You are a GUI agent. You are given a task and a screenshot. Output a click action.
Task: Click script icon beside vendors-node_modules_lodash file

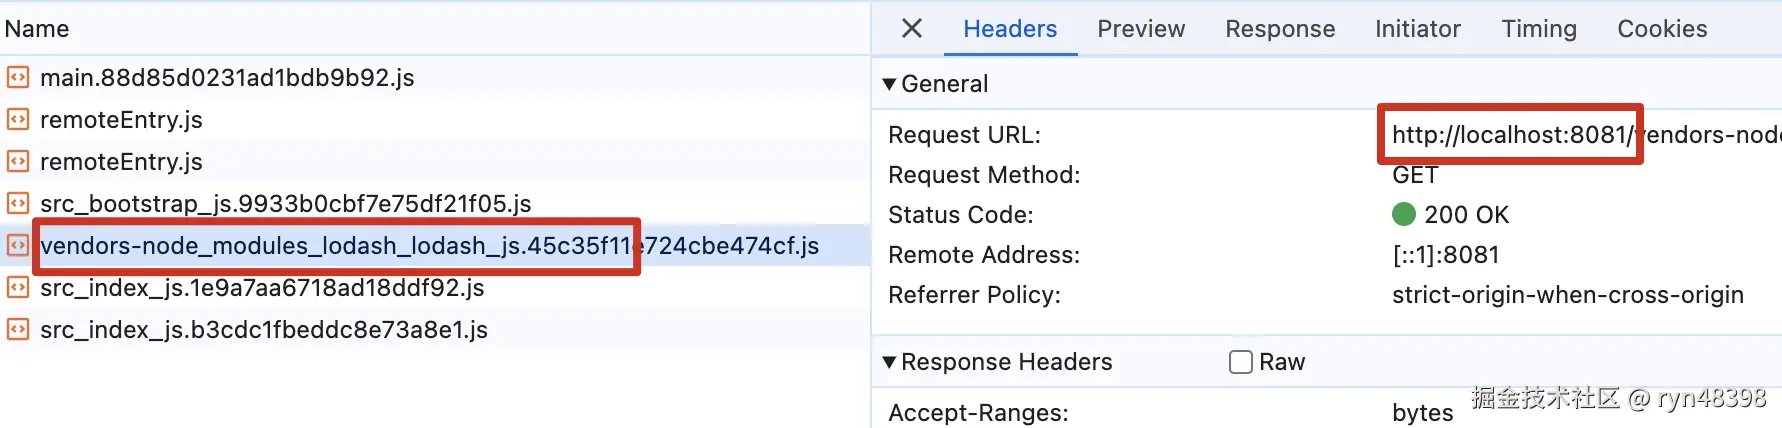pos(18,246)
